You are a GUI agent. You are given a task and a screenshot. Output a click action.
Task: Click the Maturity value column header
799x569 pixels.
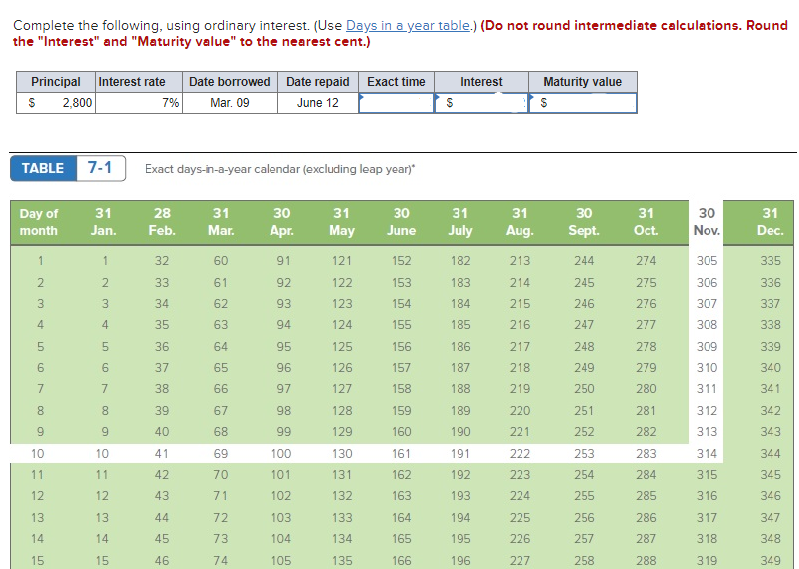(583, 82)
